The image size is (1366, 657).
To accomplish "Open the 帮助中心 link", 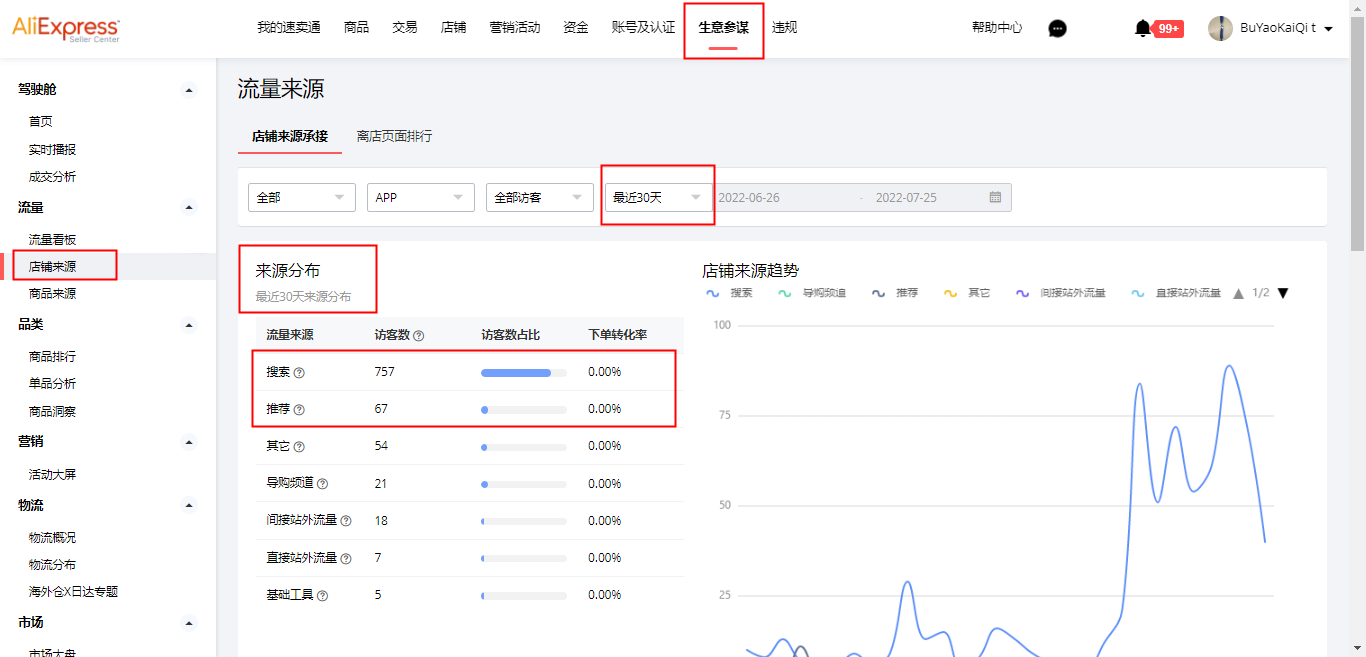I will coord(995,29).
